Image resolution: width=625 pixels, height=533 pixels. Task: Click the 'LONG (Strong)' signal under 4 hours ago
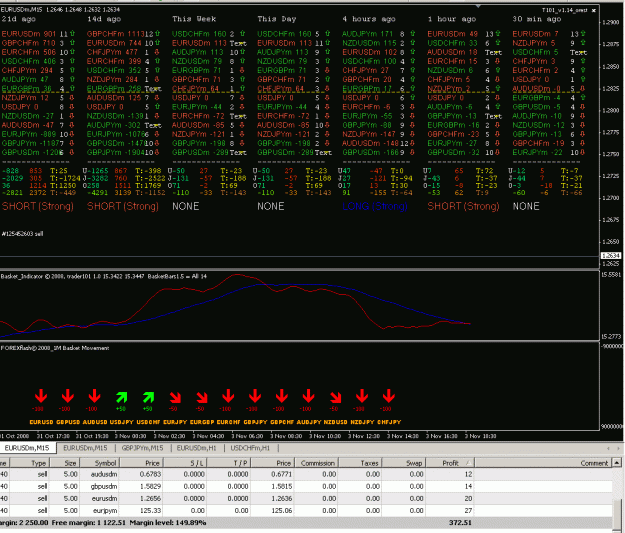[375, 206]
